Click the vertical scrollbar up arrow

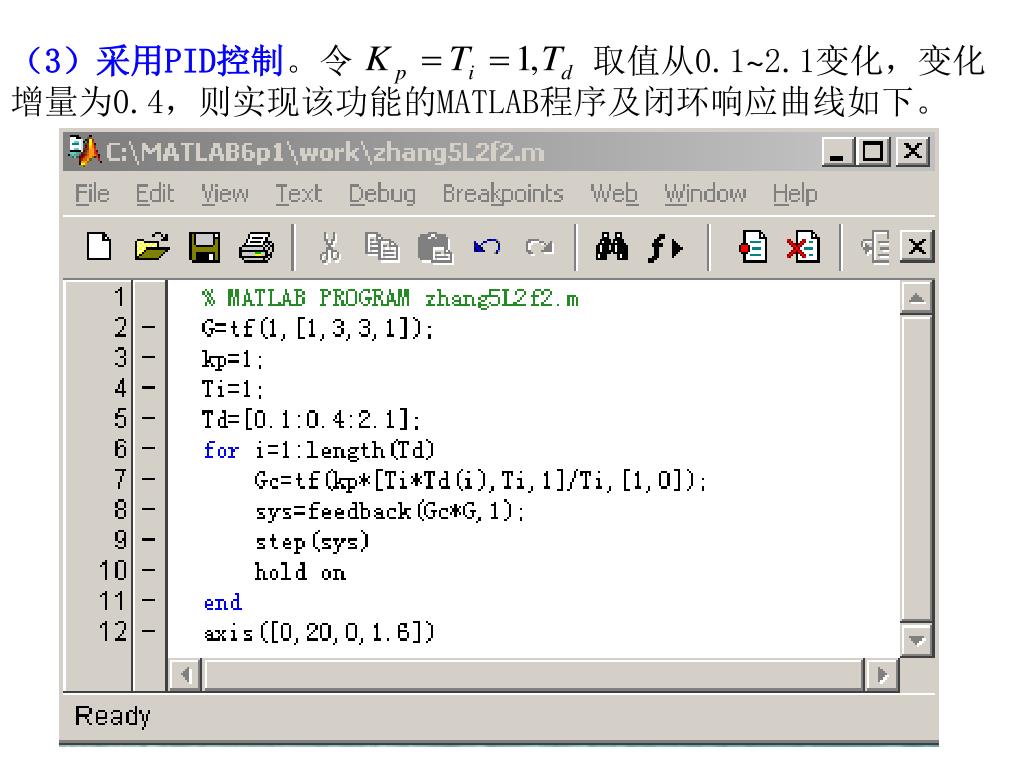916,298
